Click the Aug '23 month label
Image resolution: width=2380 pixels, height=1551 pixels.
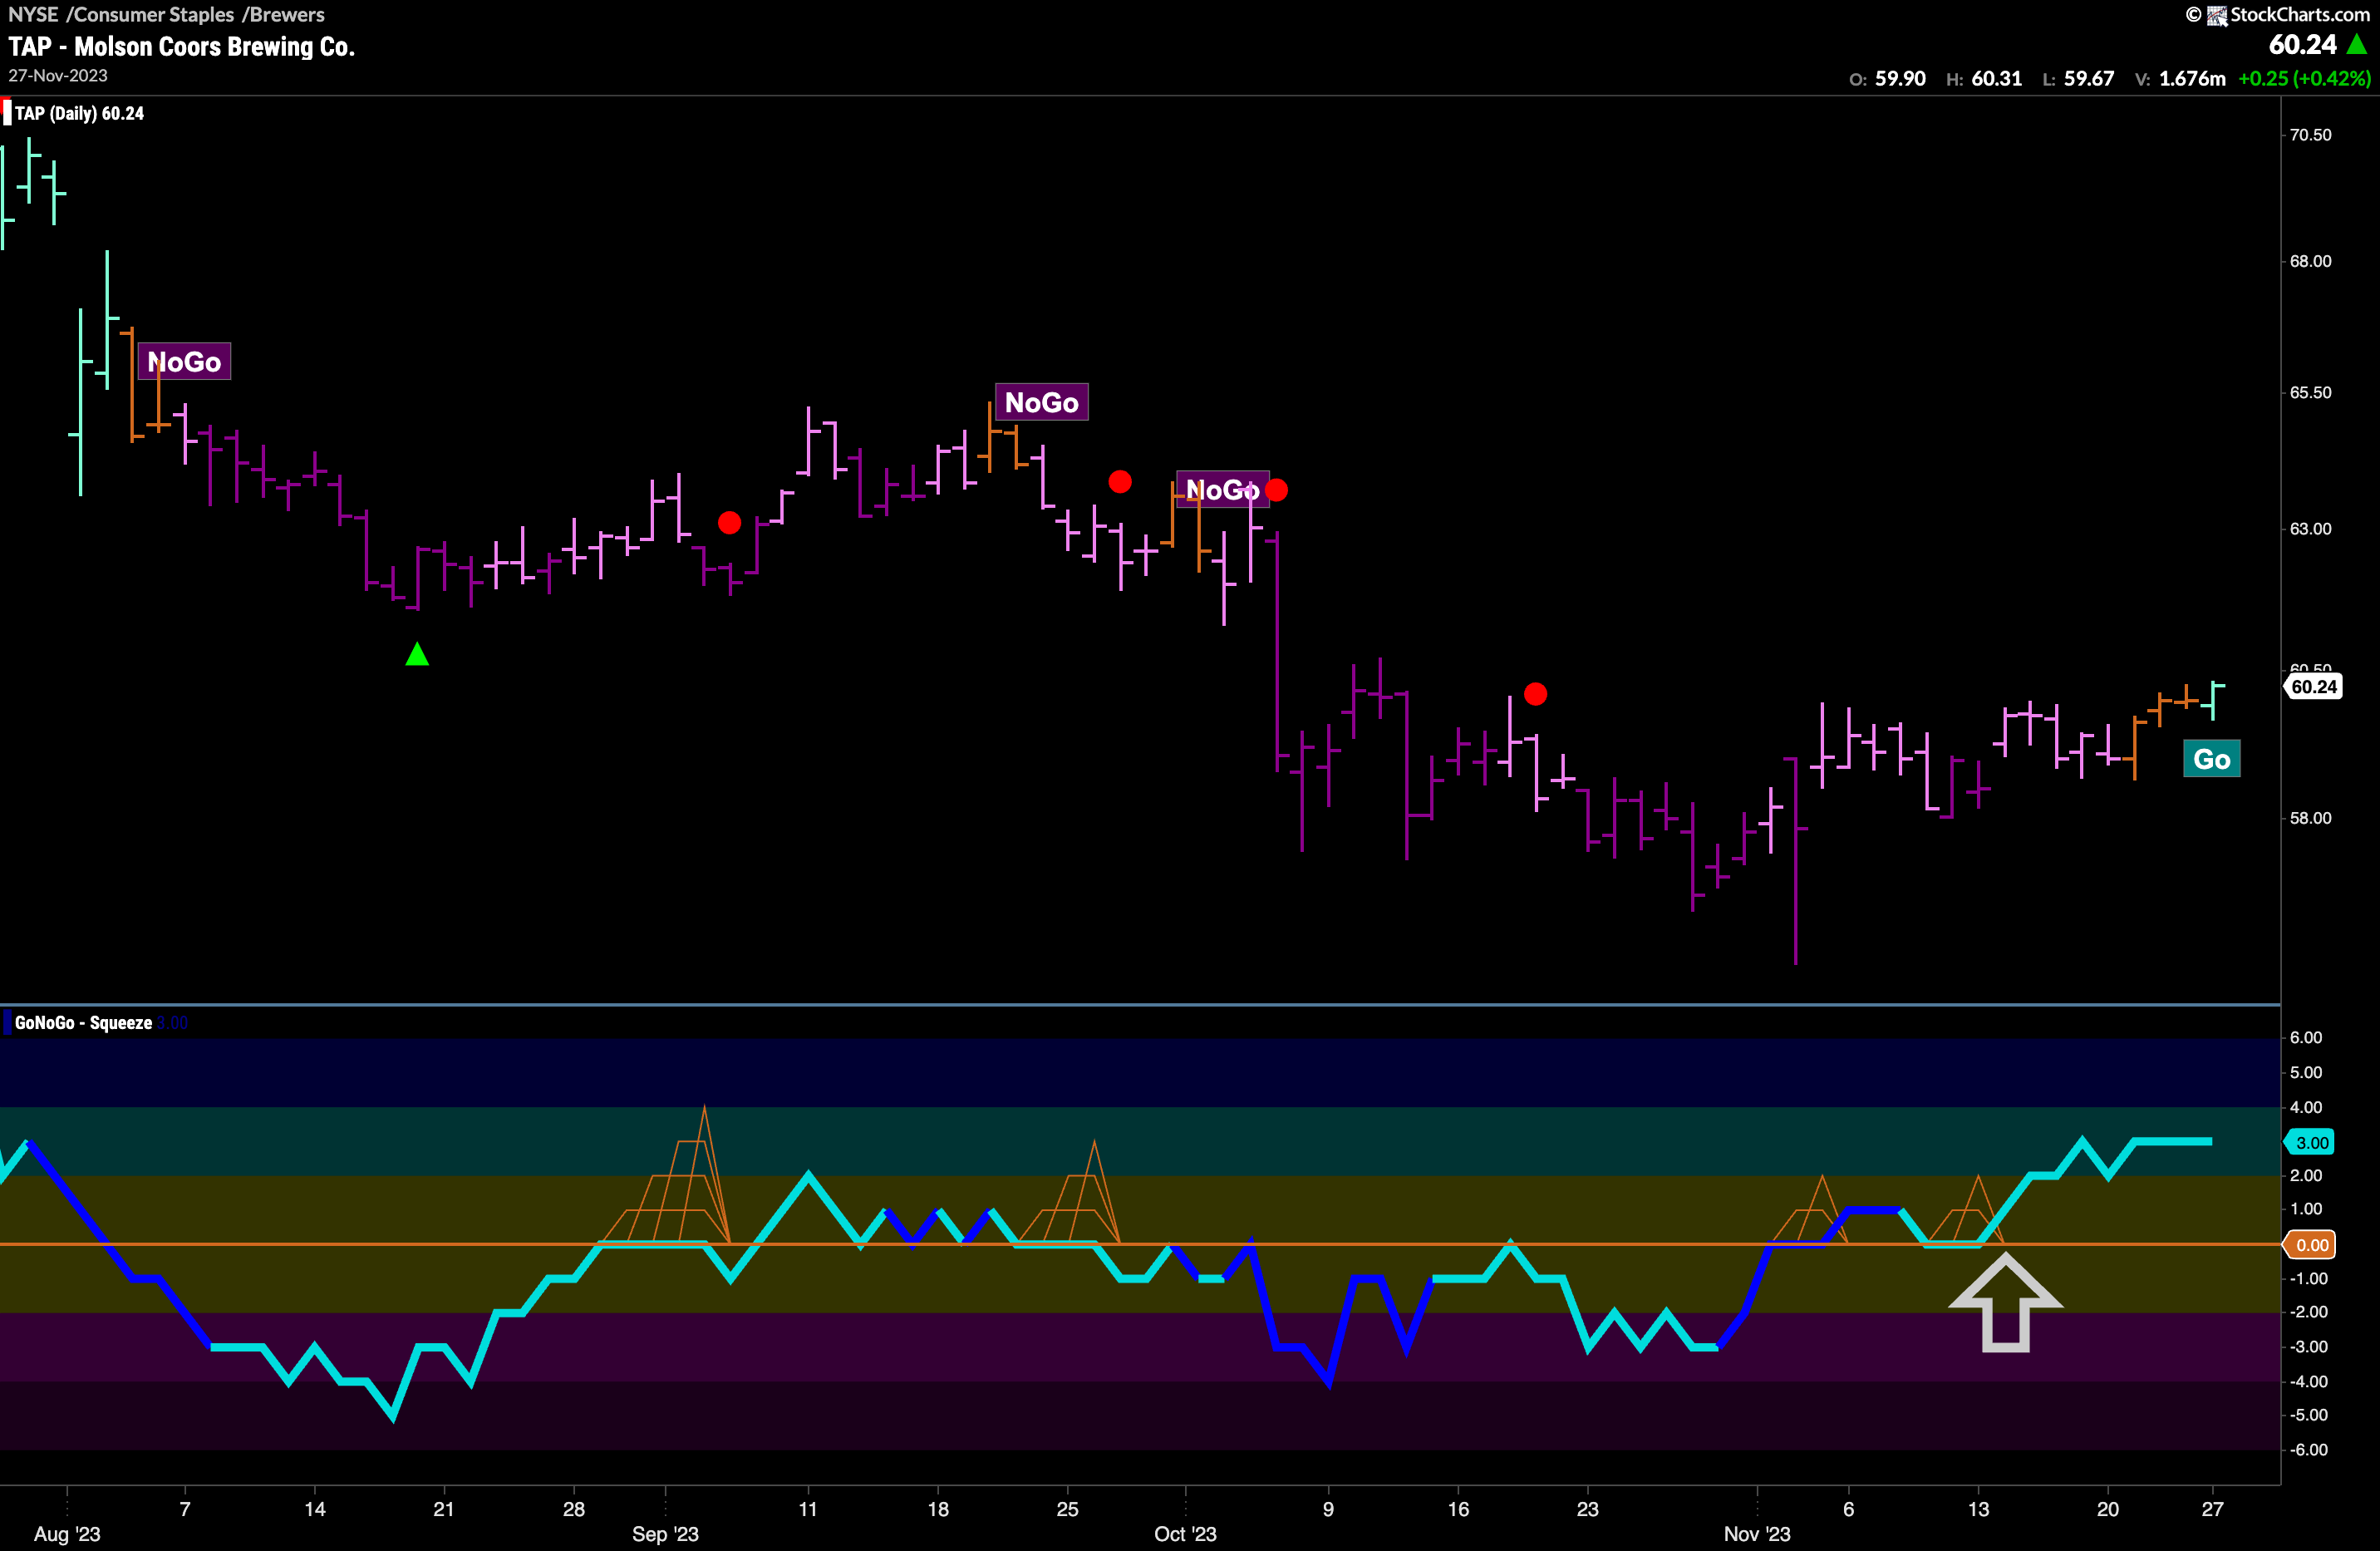[67, 1534]
